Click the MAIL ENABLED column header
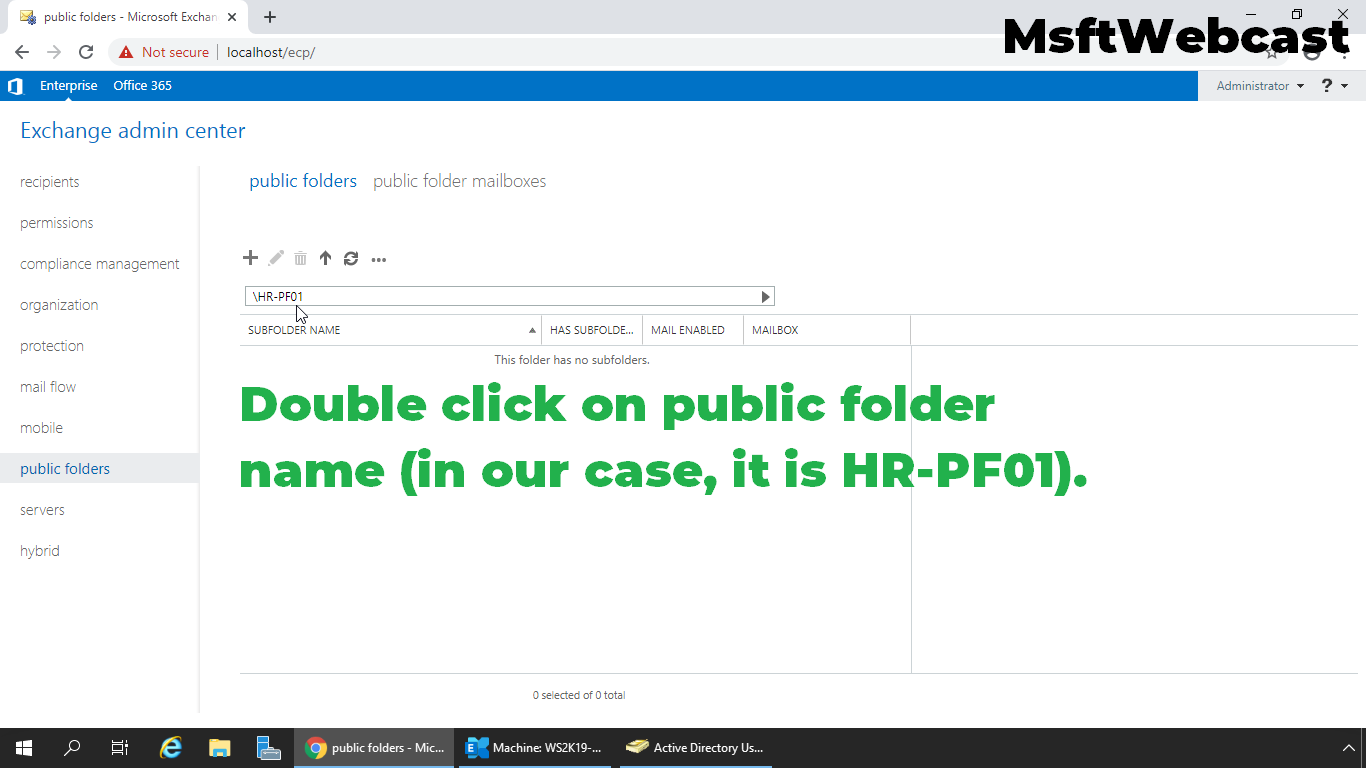The image size is (1366, 768). (688, 329)
